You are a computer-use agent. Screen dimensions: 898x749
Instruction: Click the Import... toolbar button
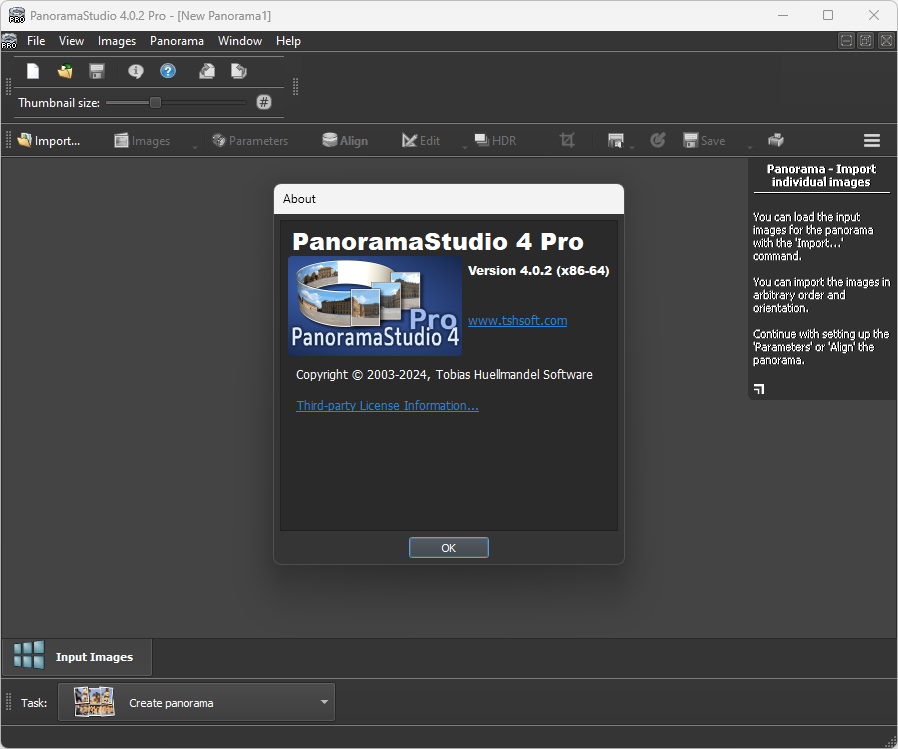point(49,141)
